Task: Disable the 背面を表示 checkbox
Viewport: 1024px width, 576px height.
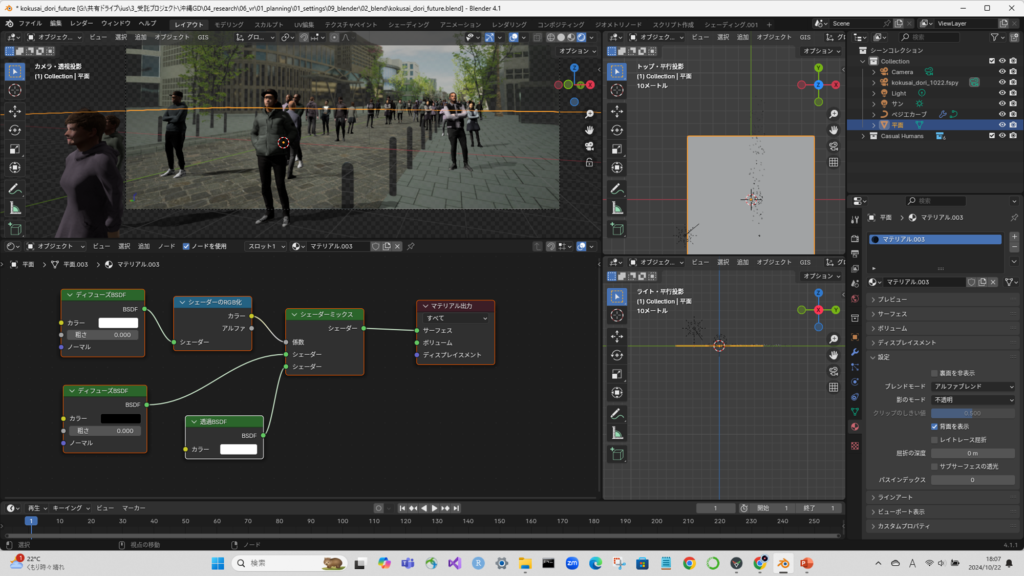Action: click(935, 426)
